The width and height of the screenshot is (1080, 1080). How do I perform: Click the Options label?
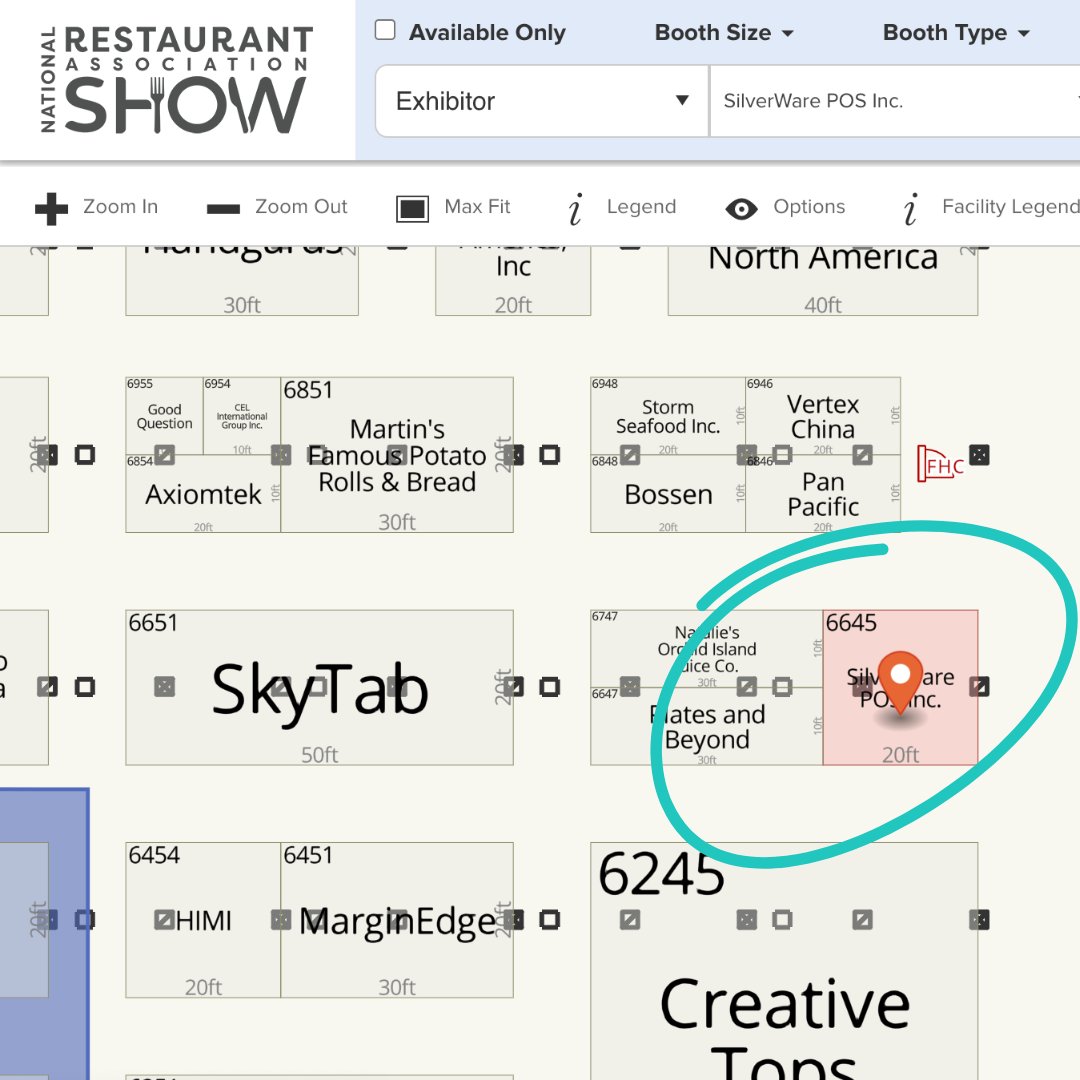coord(809,207)
